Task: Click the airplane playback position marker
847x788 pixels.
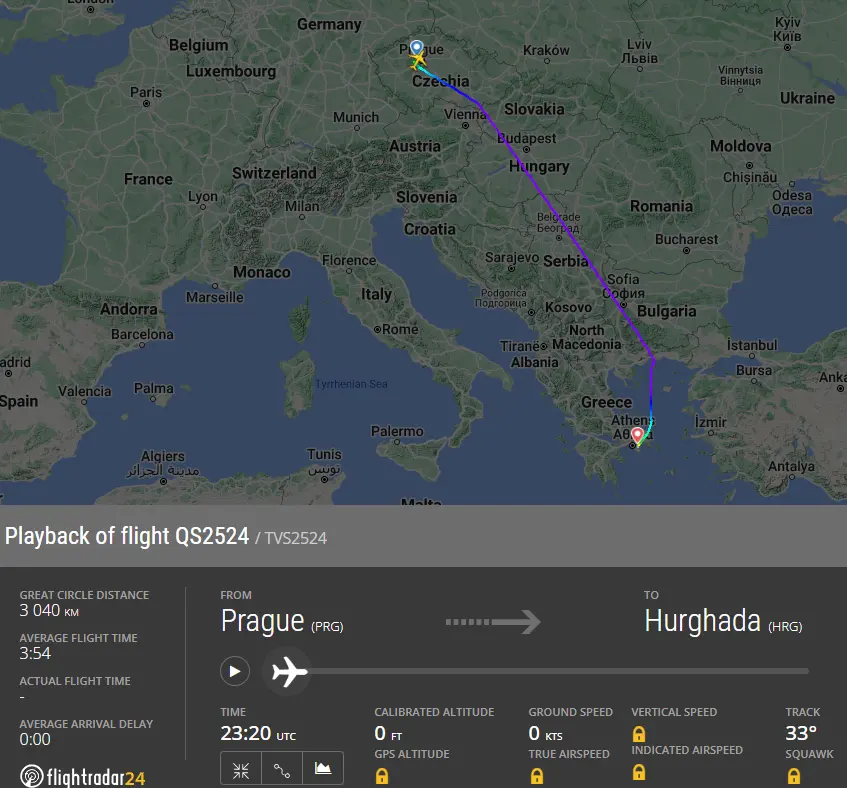Action: point(288,671)
